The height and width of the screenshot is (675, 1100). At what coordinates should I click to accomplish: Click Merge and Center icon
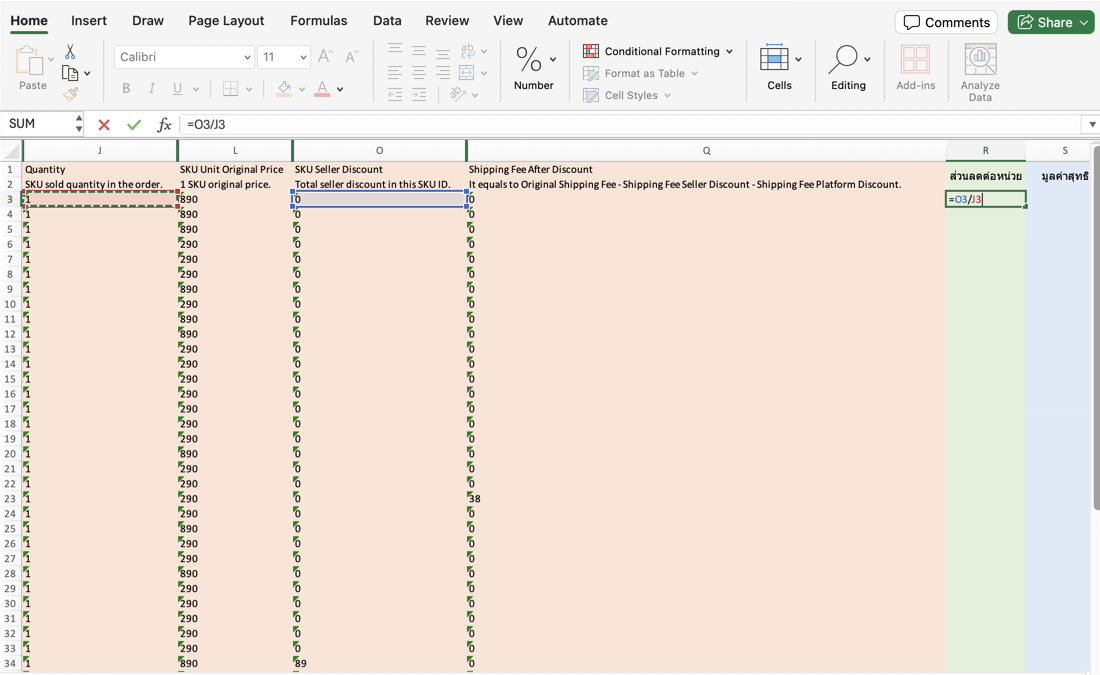tap(467, 72)
